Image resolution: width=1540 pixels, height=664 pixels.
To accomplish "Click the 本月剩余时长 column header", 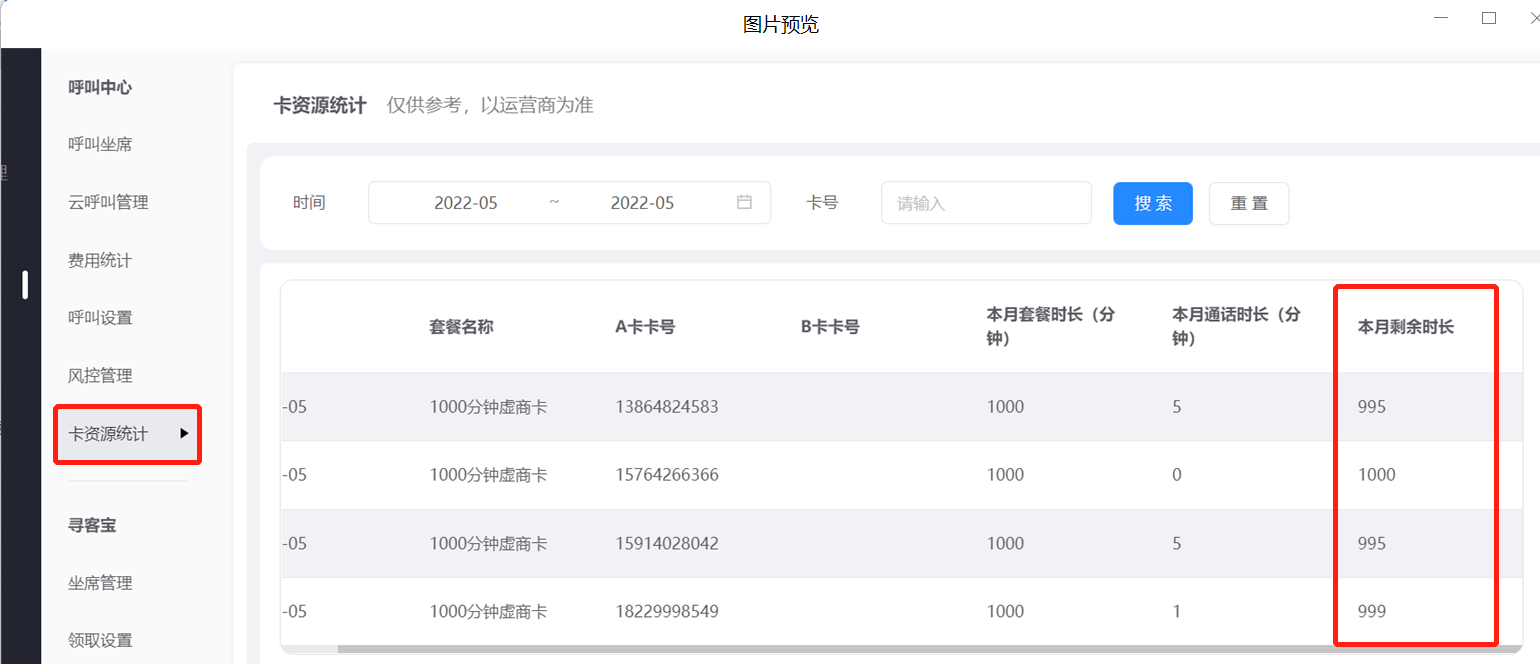I will click(x=1406, y=327).
